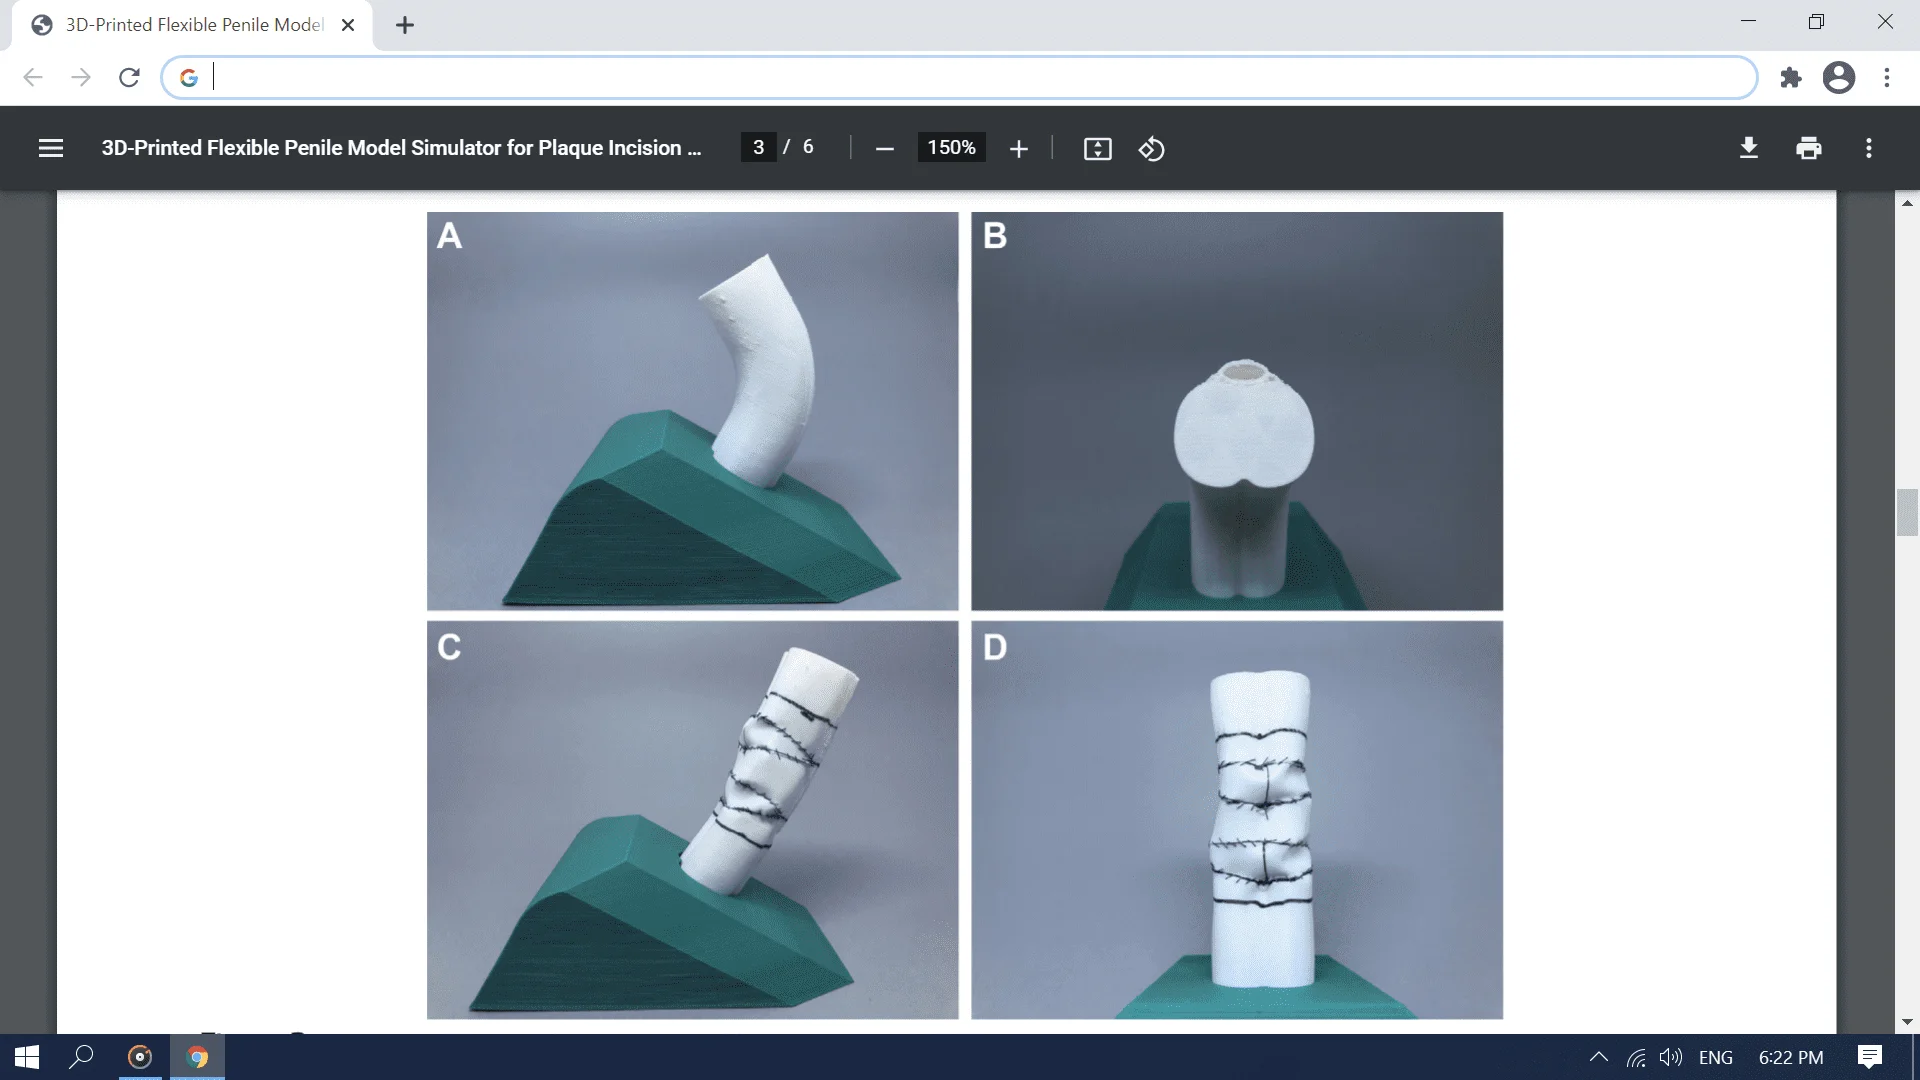
Task: Download the PDF file
Action: pos(1748,148)
